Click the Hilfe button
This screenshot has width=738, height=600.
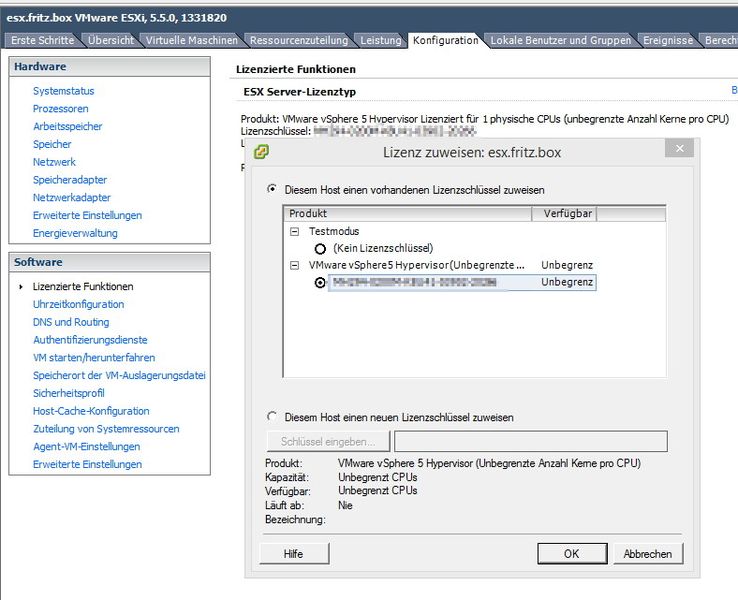click(294, 554)
